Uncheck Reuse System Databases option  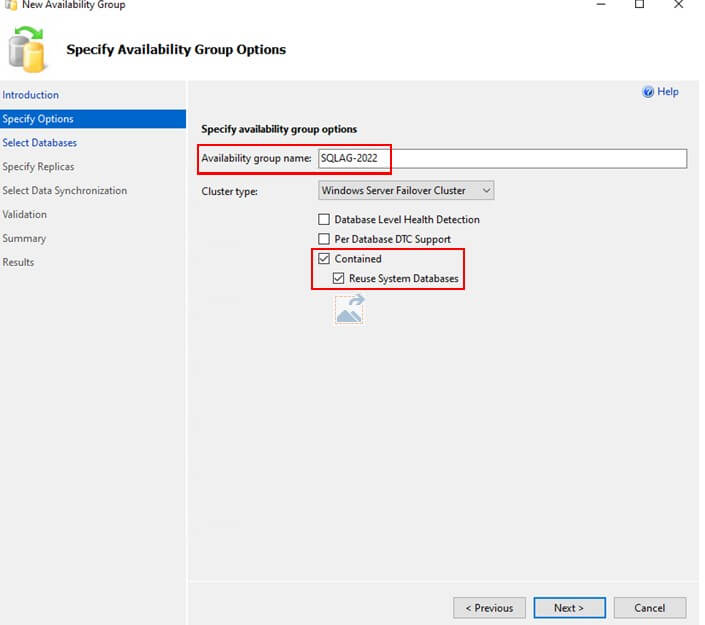pyautogui.click(x=339, y=278)
